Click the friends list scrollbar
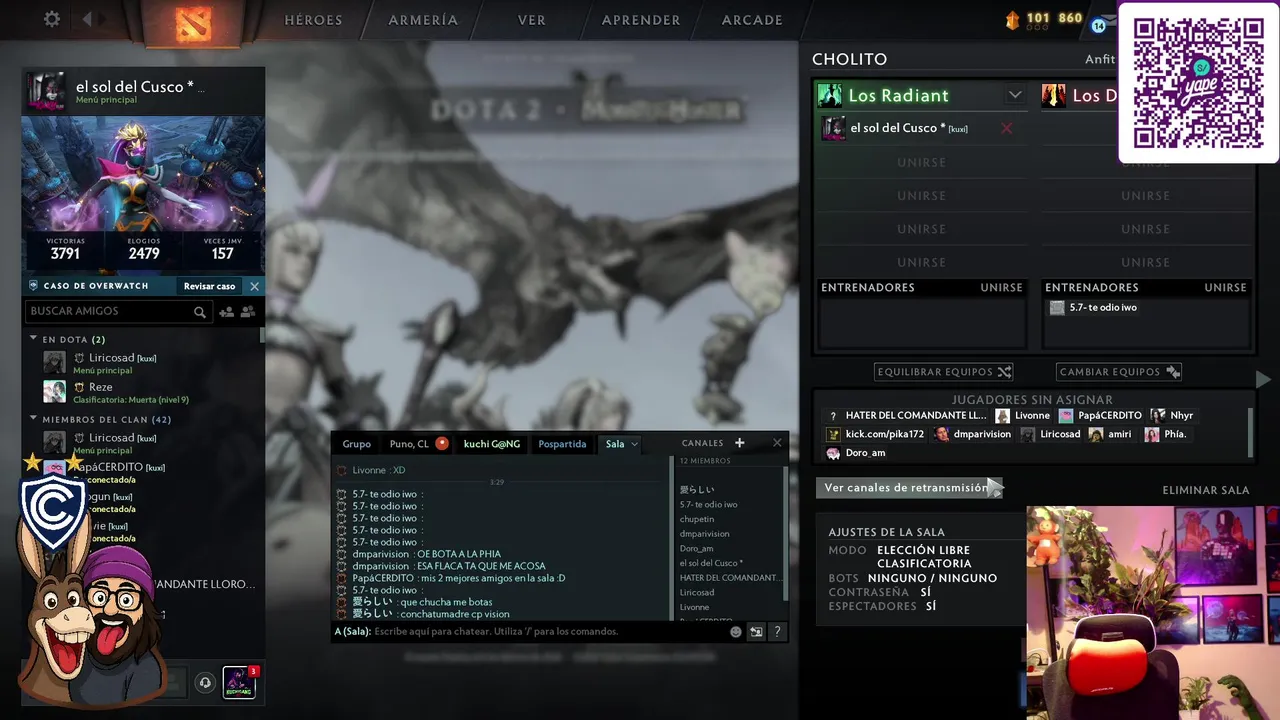 [x=262, y=336]
